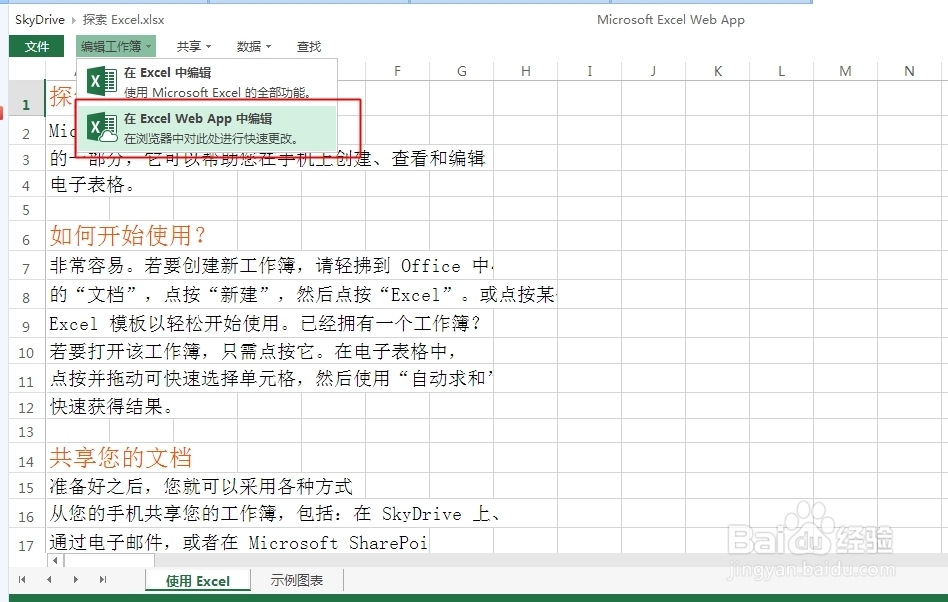Click the cell text 电子表格。
The image size is (948, 602).
pyautogui.click(x=93, y=184)
